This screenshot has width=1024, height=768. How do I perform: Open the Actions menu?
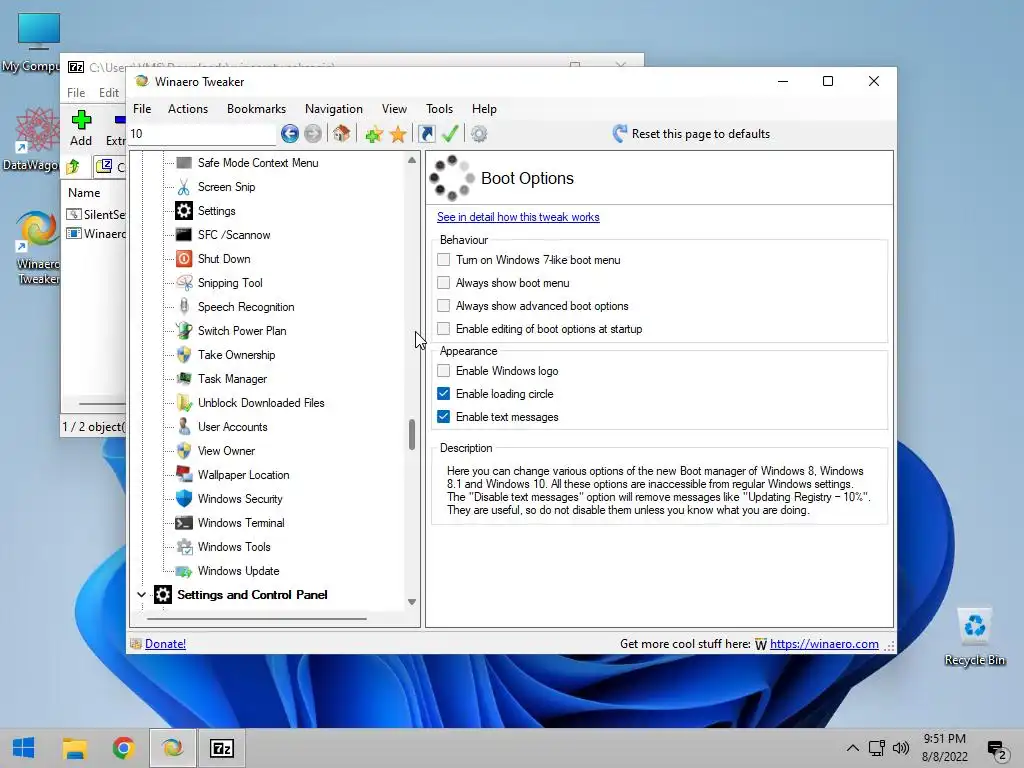tap(188, 109)
